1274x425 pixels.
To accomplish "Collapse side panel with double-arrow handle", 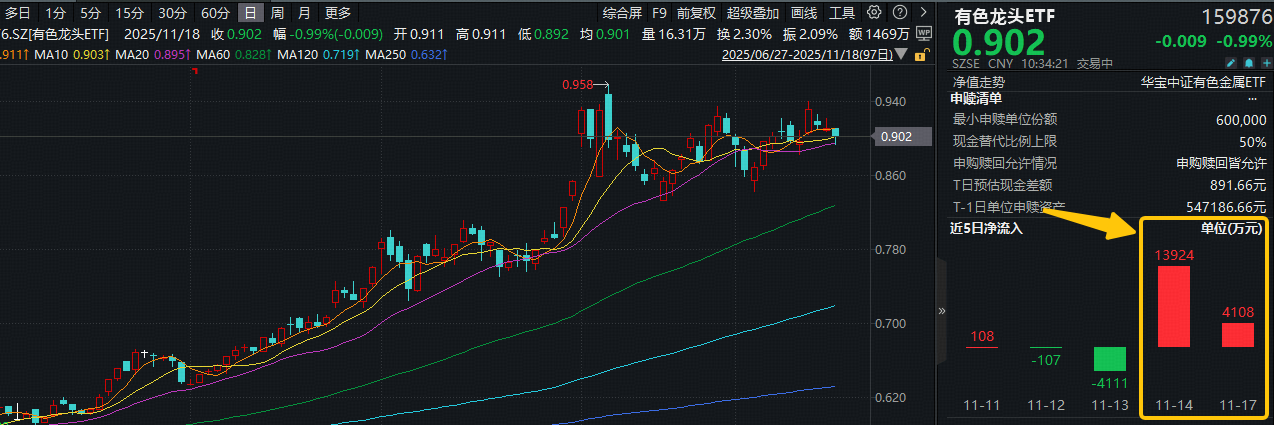I will tap(940, 312).
